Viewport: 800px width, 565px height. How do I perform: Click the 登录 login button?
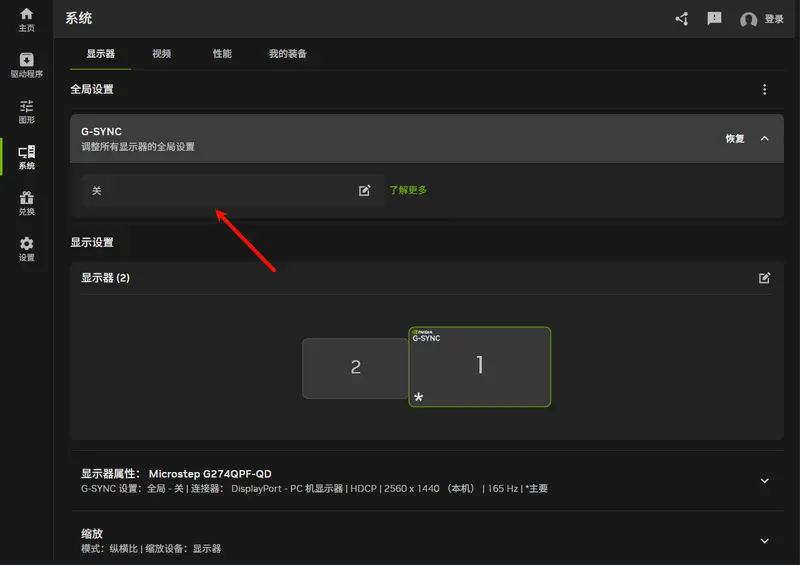click(774, 19)
